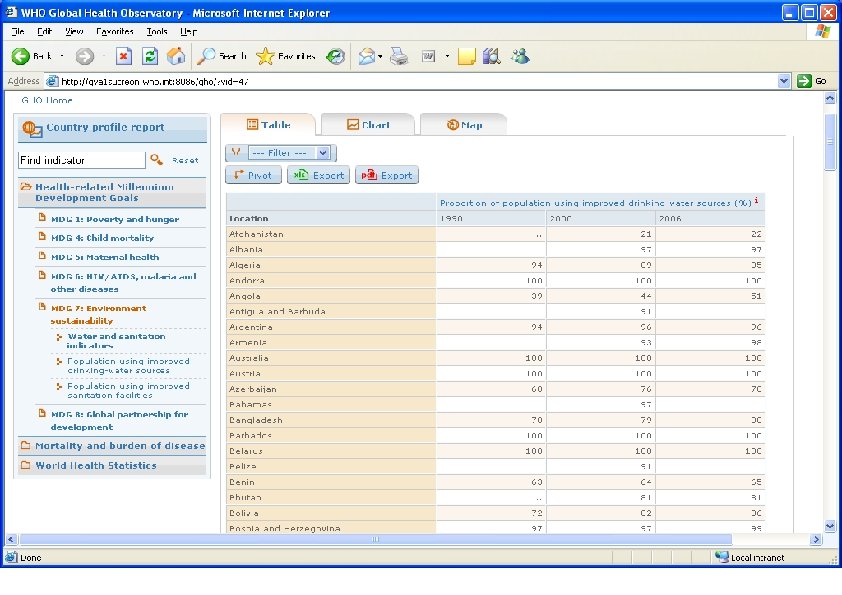Open the View menu
Viewport: 842px width, 595px height.
coord(74,31)
